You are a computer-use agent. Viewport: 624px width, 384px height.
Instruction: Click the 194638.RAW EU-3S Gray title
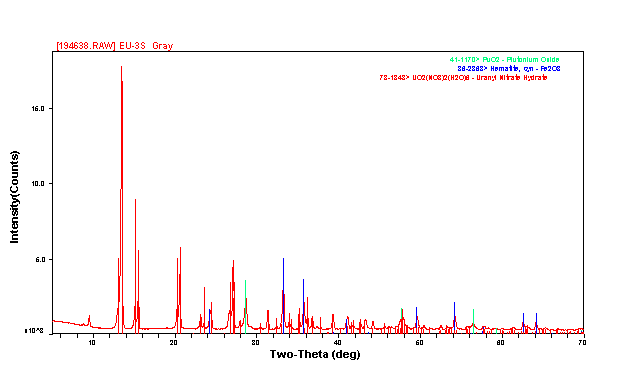[115, 46]
